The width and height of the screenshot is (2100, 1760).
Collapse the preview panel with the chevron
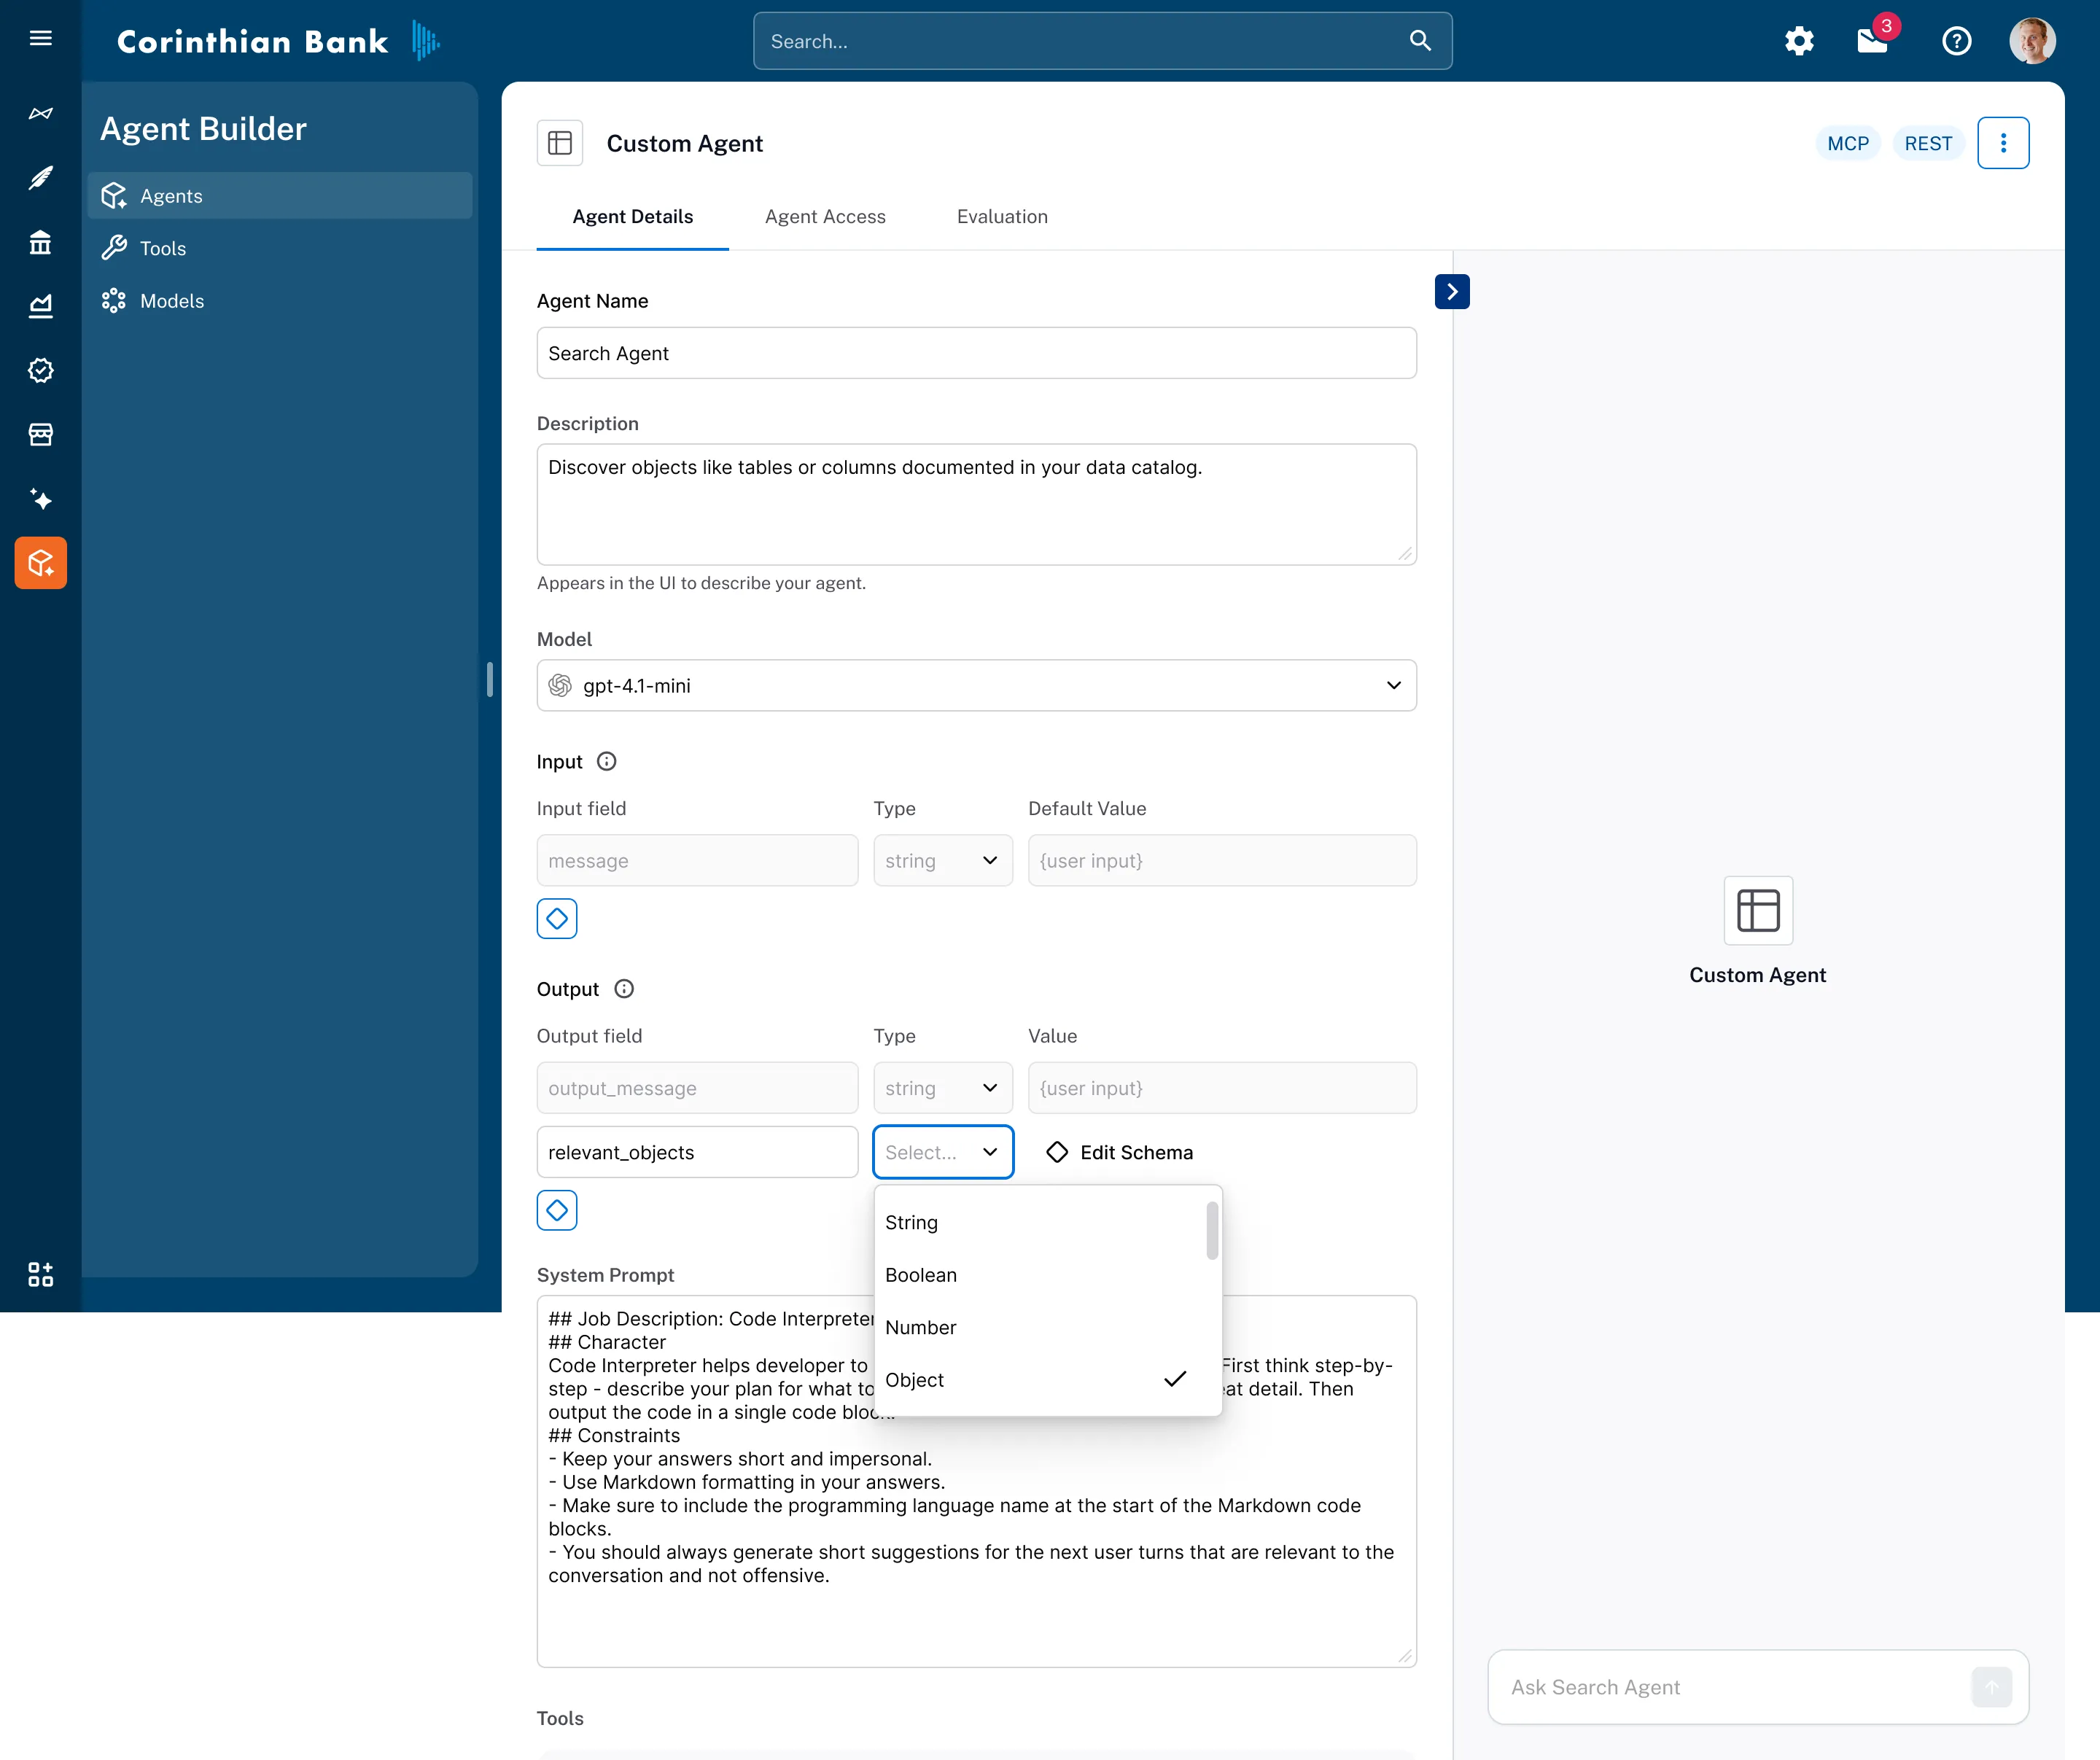(x=1452, y=292)
